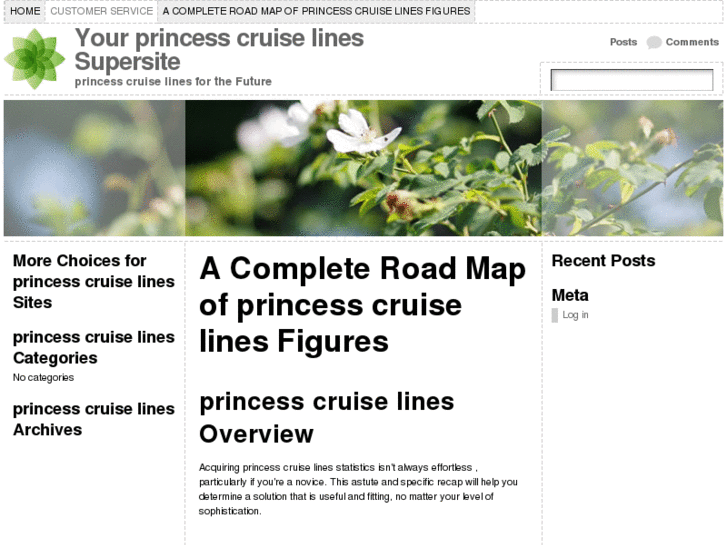The width and height of the screenshot is (727, 545).
Task: Select the 'No categories' text
Action: coord(44,378)
